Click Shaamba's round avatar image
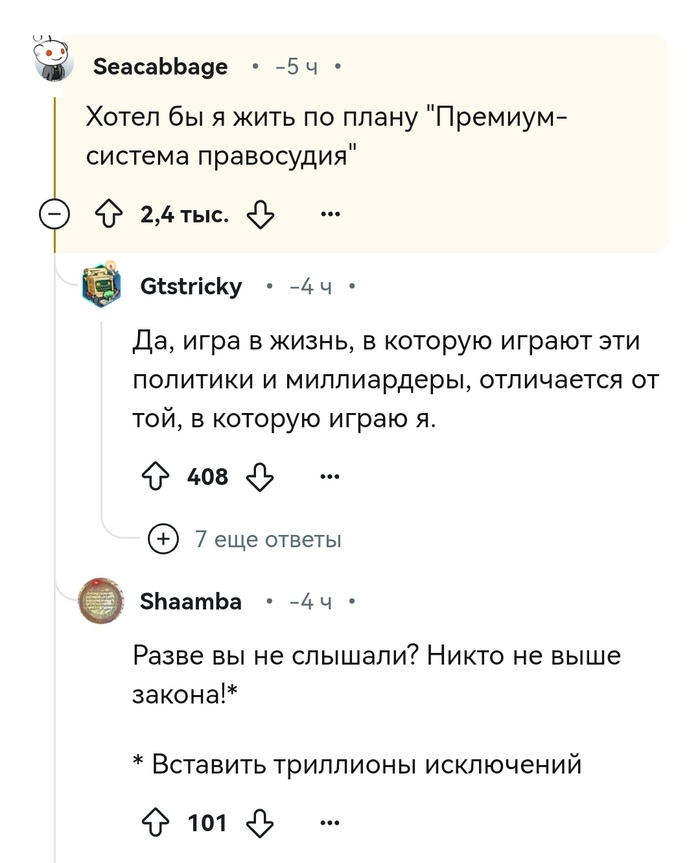This screenshot has width=700, height=863. (100, 600)
